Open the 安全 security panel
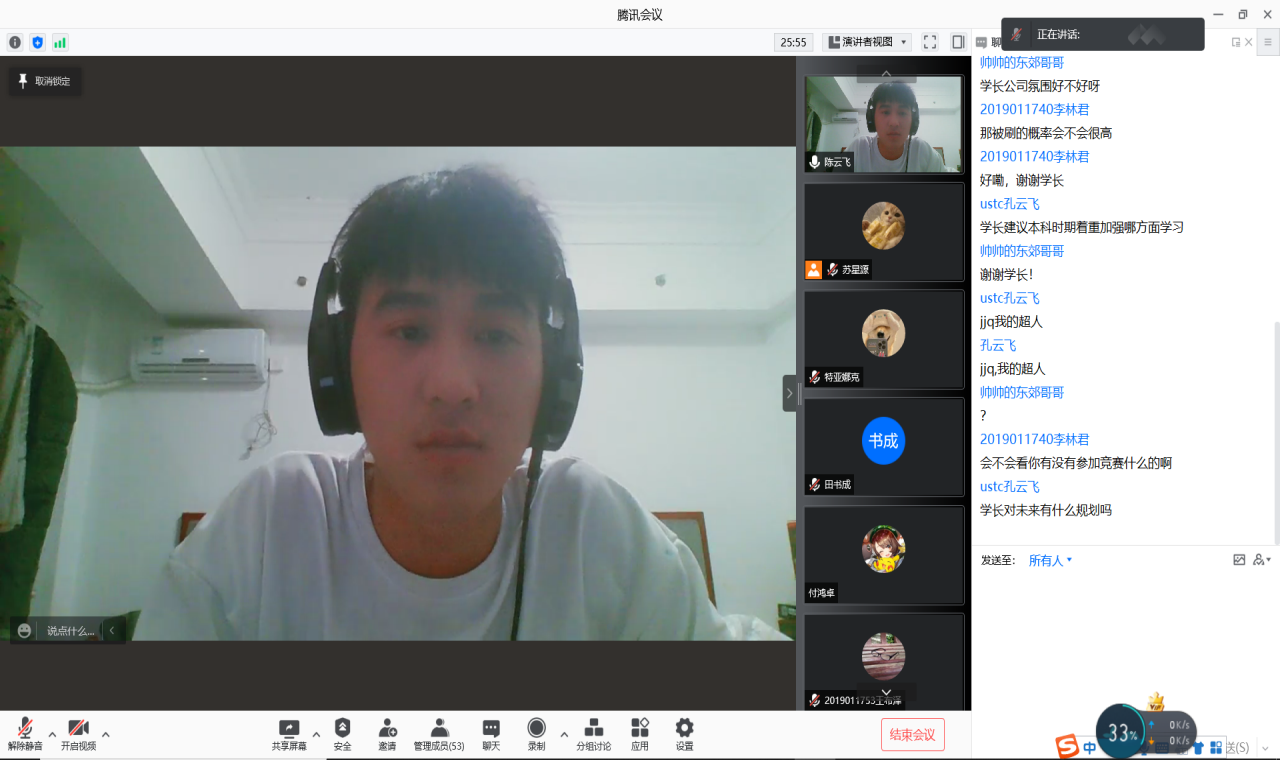Screen dimensions: 1280x760 coord(342,734)
